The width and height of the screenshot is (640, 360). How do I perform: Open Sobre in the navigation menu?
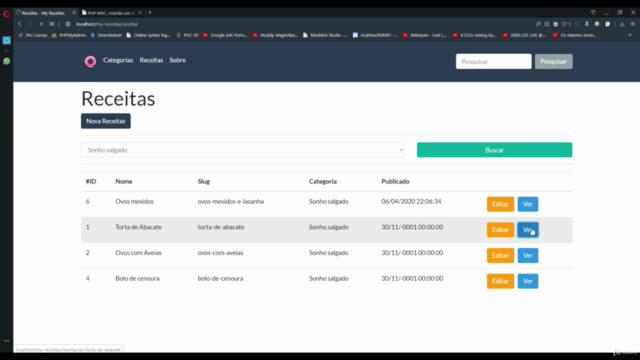click(x=178, y=60)
